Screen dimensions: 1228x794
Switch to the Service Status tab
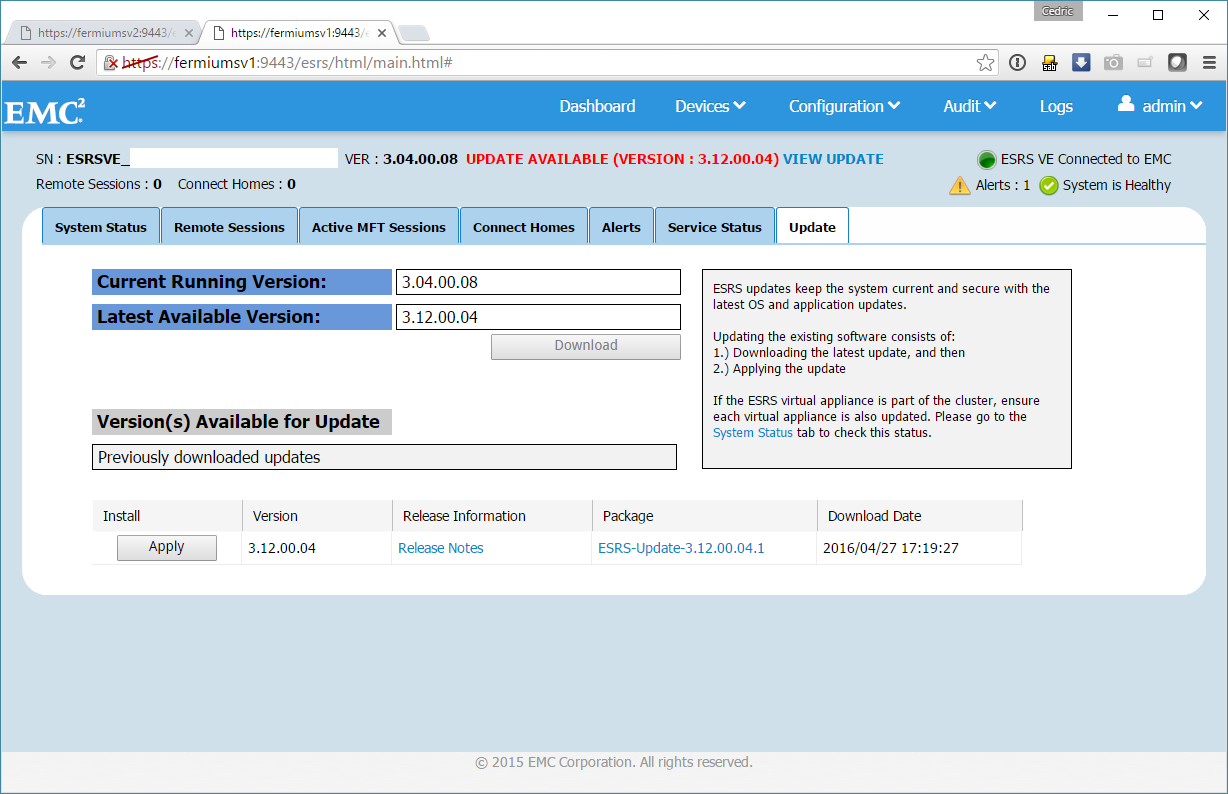714,227
